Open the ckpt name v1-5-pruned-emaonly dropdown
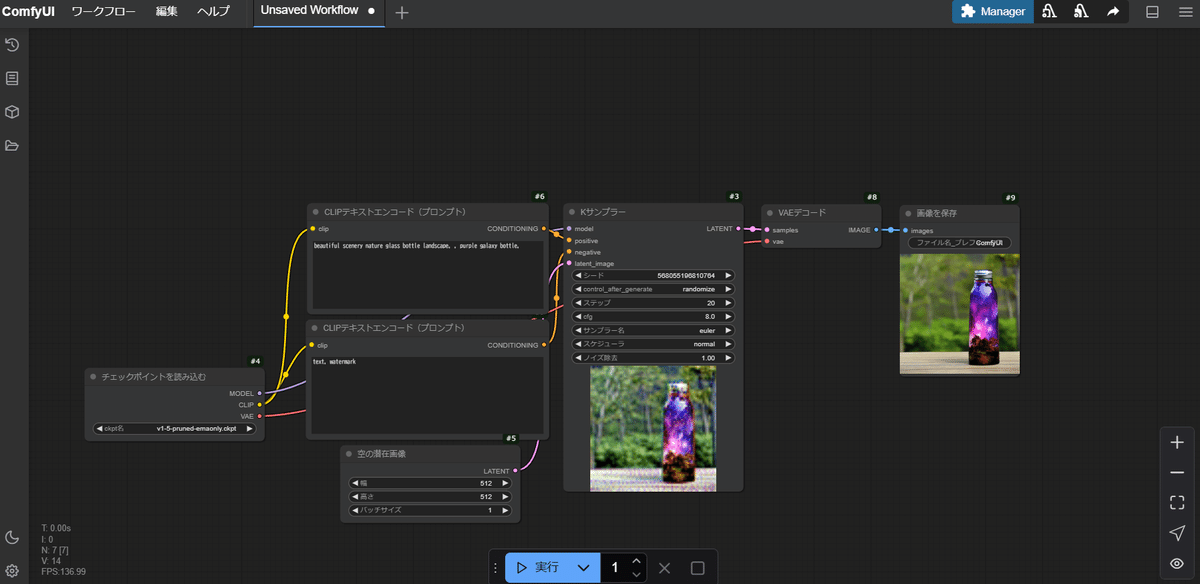The image size is (1200, 584). (175, 429)
